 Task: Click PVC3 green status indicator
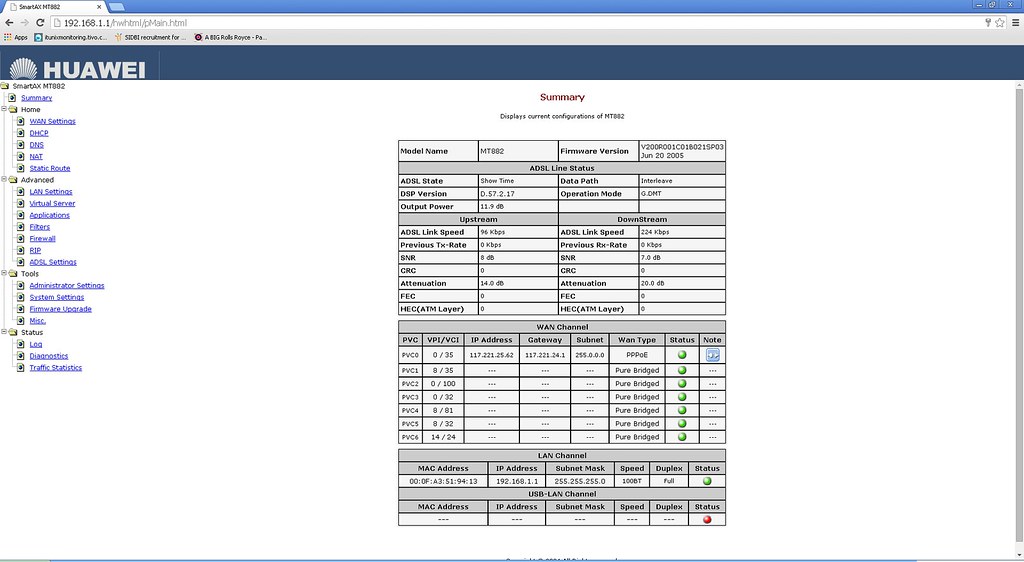coord(682,397)
